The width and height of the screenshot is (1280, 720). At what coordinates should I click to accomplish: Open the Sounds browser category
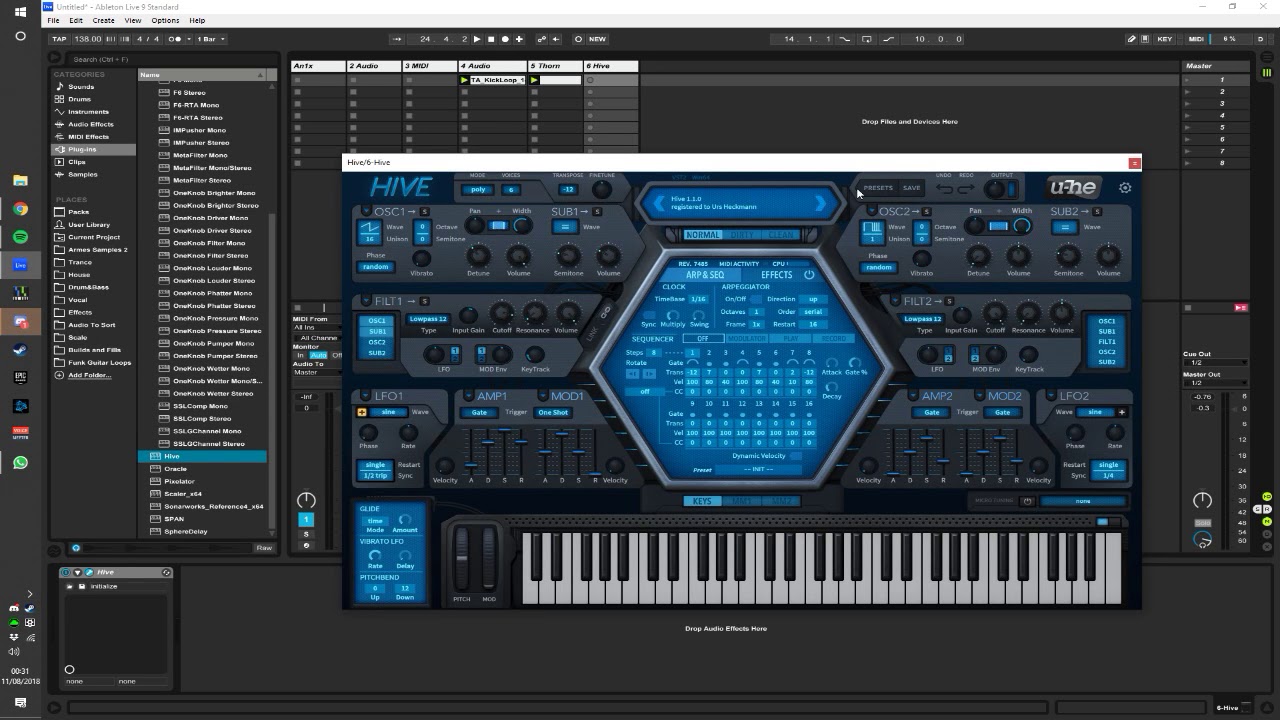[x=81, y=87]
